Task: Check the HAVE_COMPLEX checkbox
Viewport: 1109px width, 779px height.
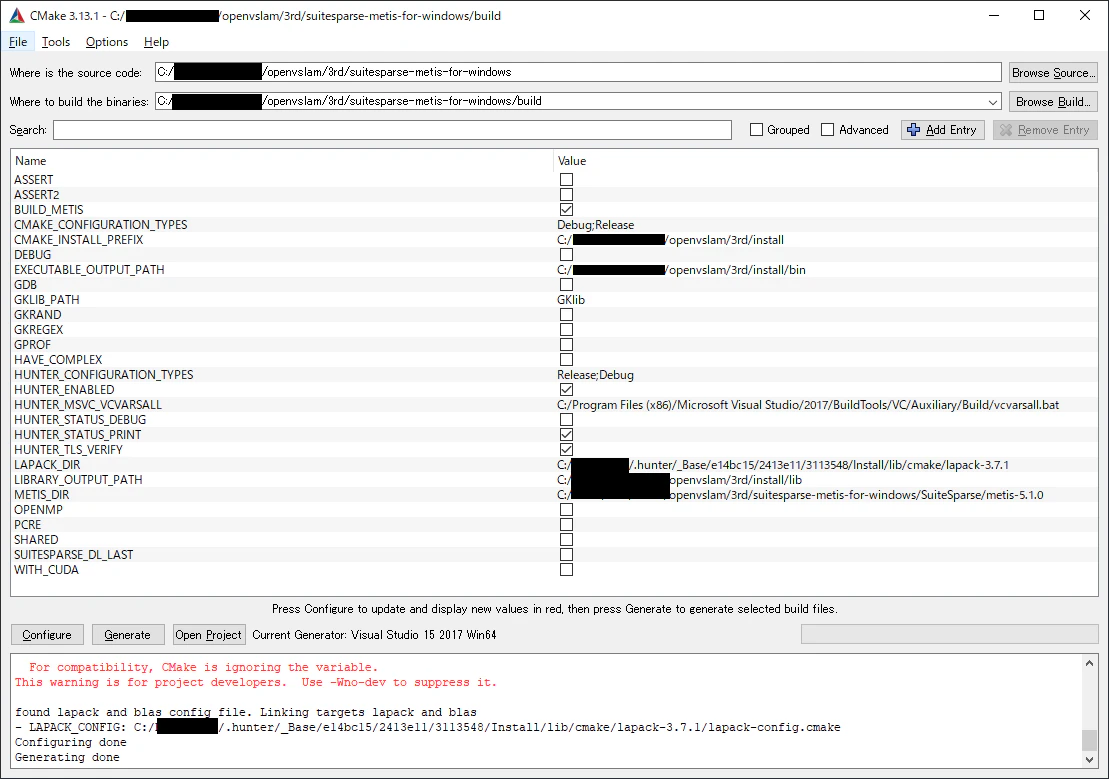Action: tap(566, 359)
